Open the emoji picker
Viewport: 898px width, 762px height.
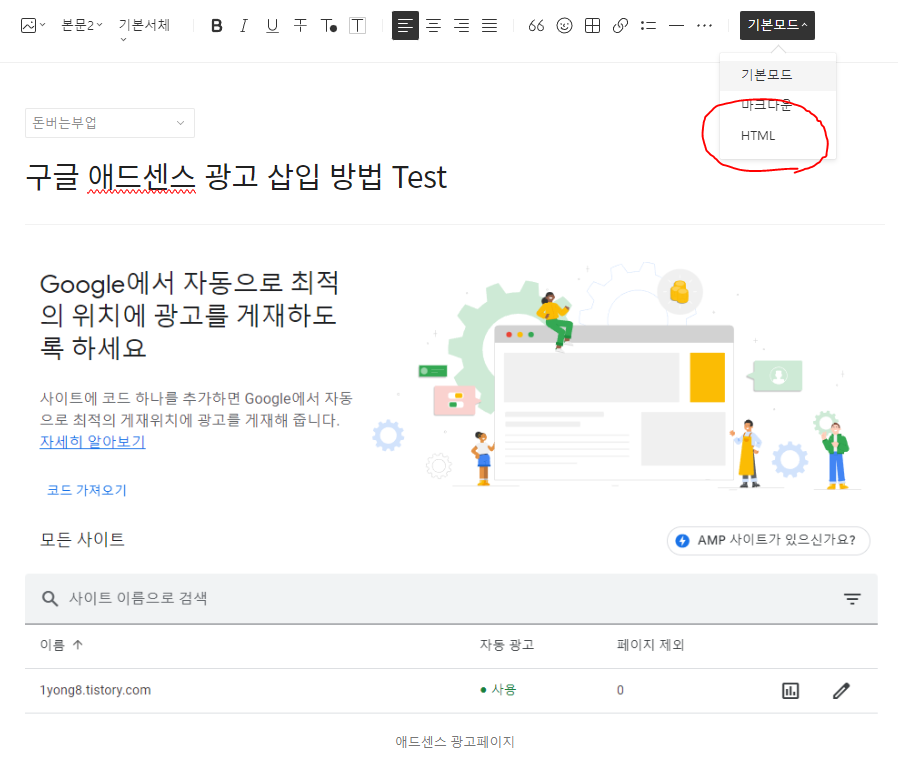pyautogui.click(x=564, y=26)
